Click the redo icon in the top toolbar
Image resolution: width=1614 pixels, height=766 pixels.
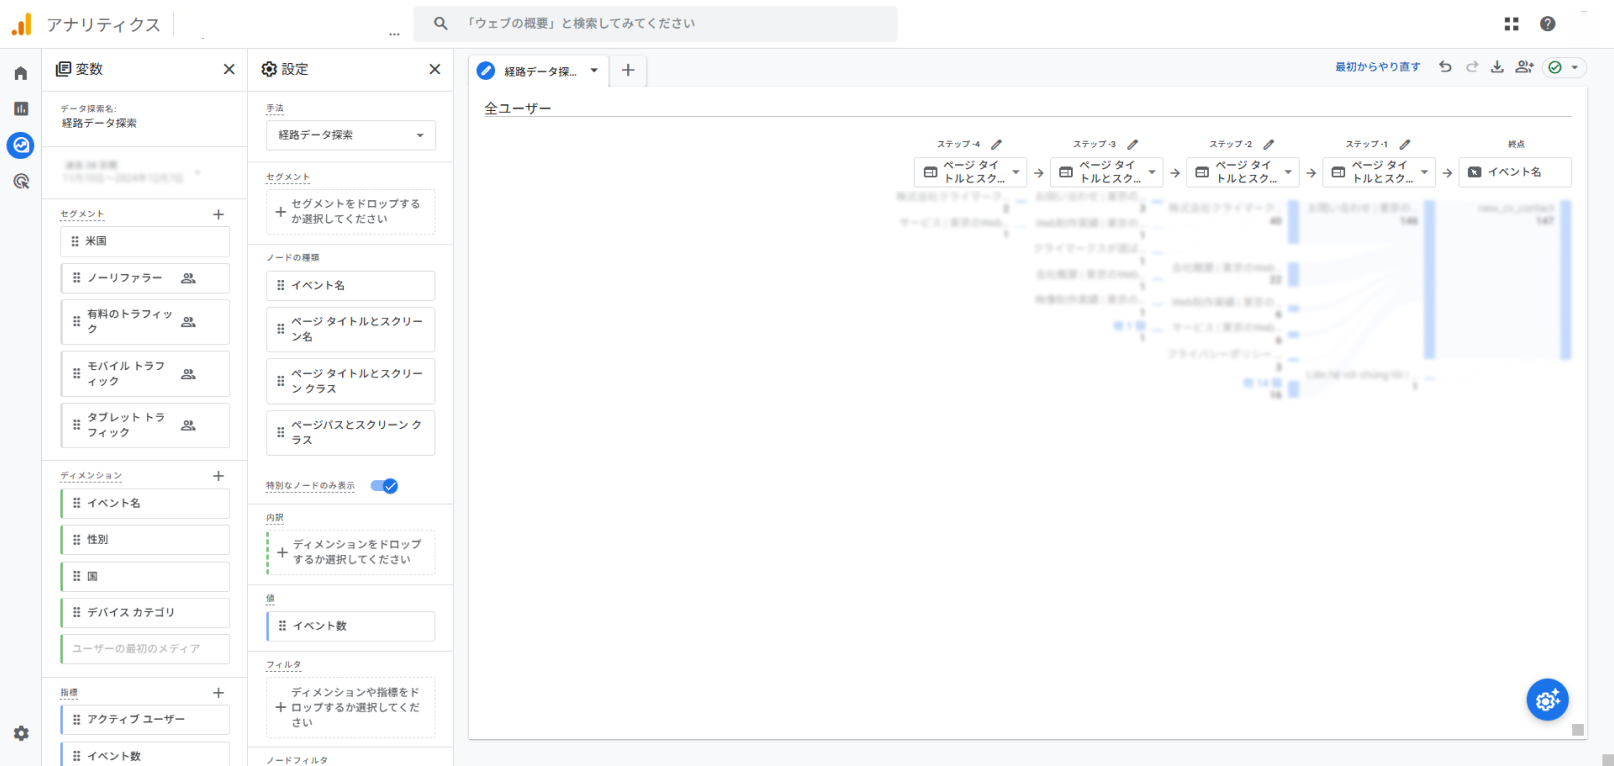pyautogui.click(x=1472, y=67)
